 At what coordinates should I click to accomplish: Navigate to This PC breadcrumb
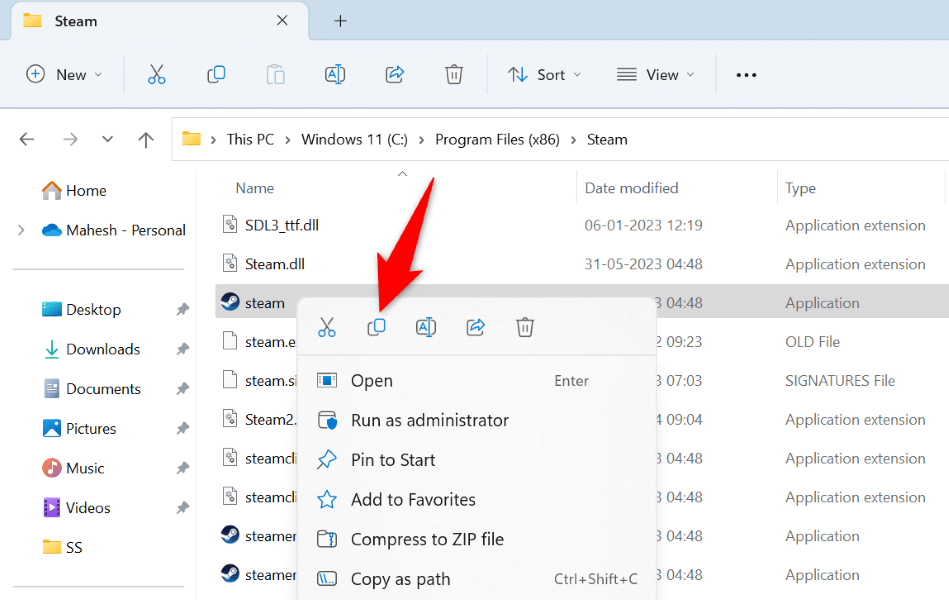[250, 140]
